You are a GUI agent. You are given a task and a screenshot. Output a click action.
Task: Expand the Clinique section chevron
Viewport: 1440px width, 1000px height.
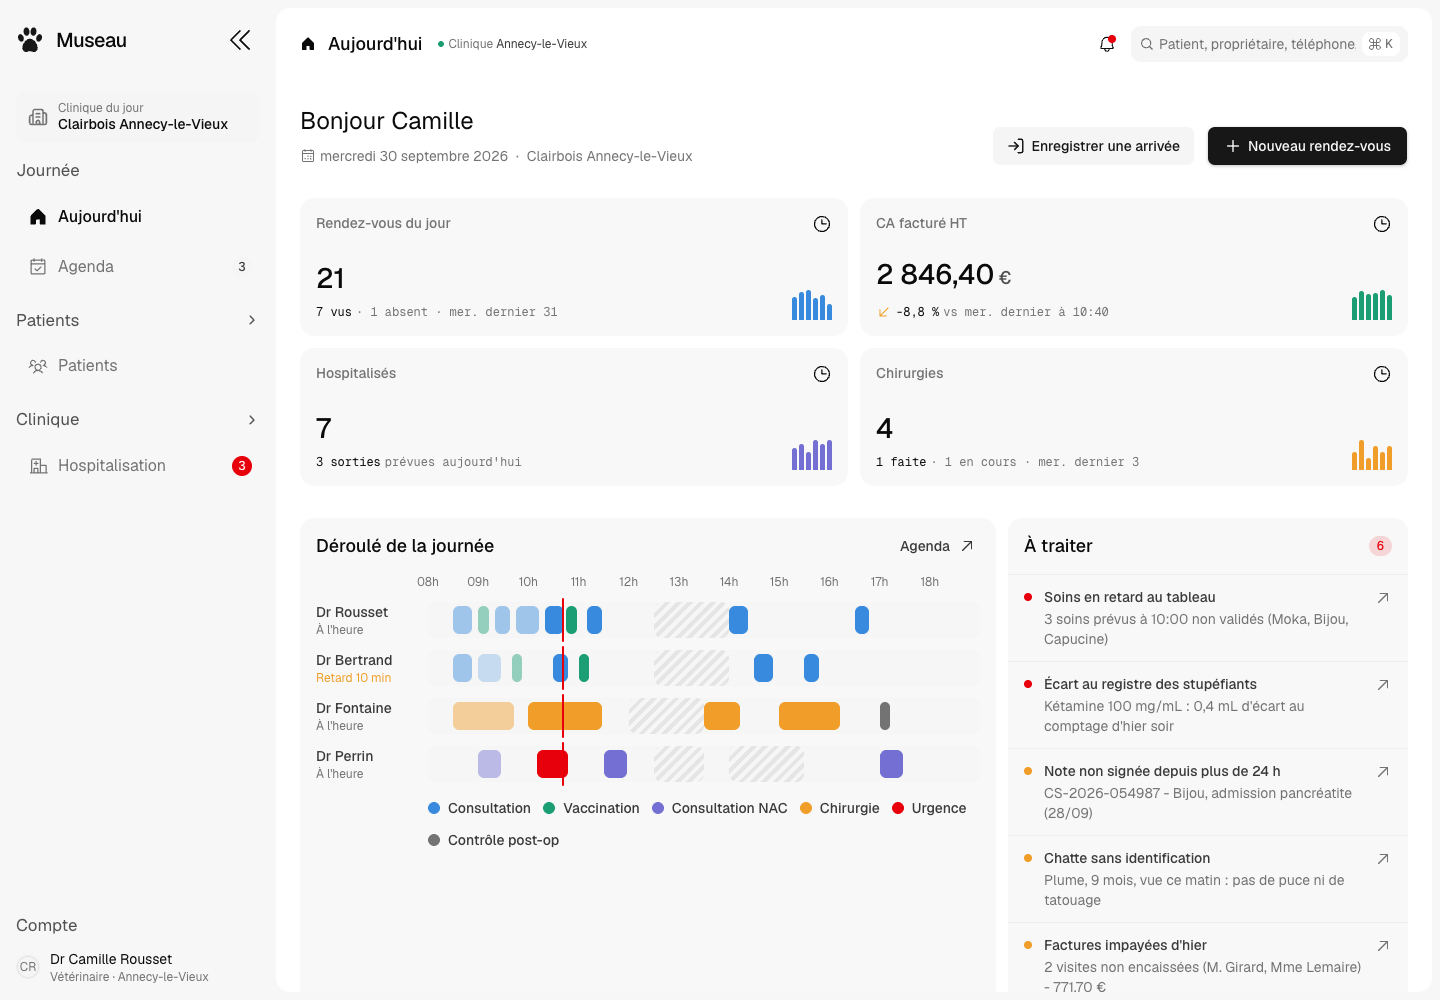pyautogui.click(x=252, y=420)
